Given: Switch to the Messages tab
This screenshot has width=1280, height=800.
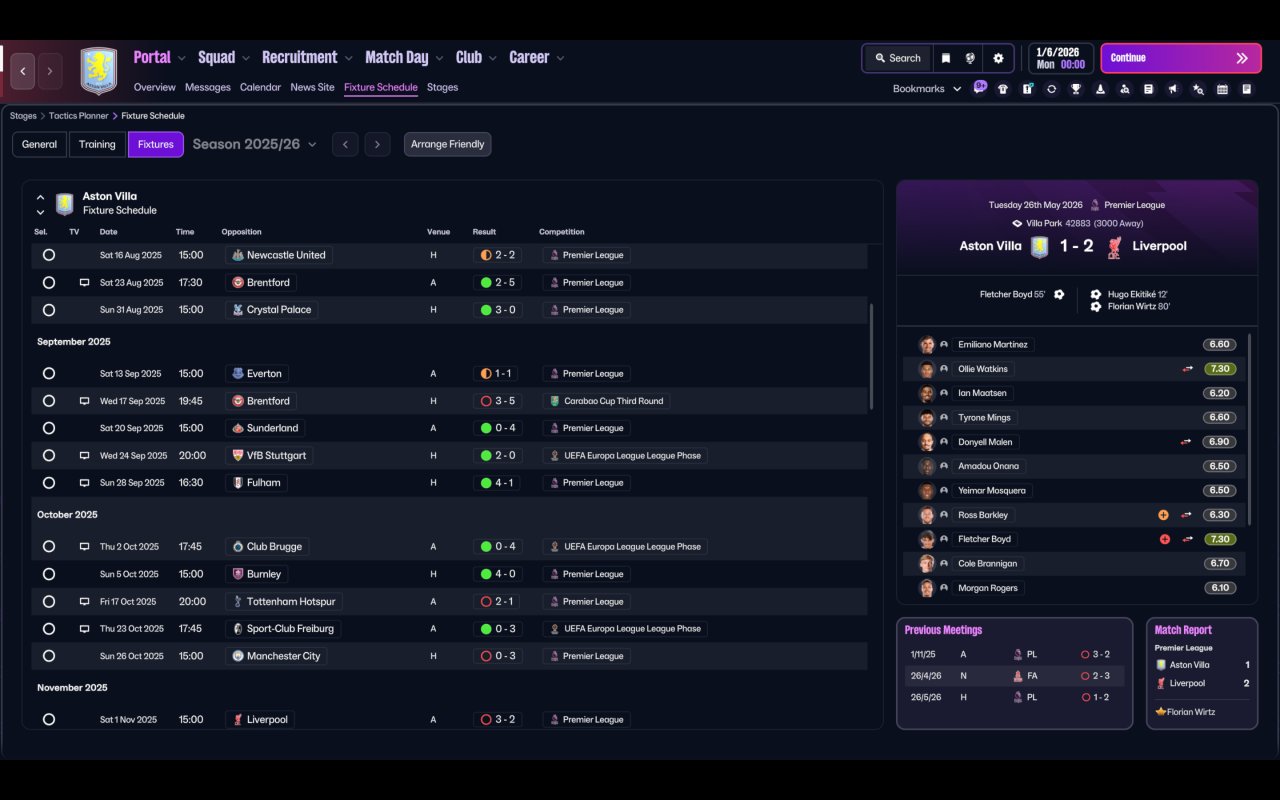Looking at the screenshot, I should (208, 87).
